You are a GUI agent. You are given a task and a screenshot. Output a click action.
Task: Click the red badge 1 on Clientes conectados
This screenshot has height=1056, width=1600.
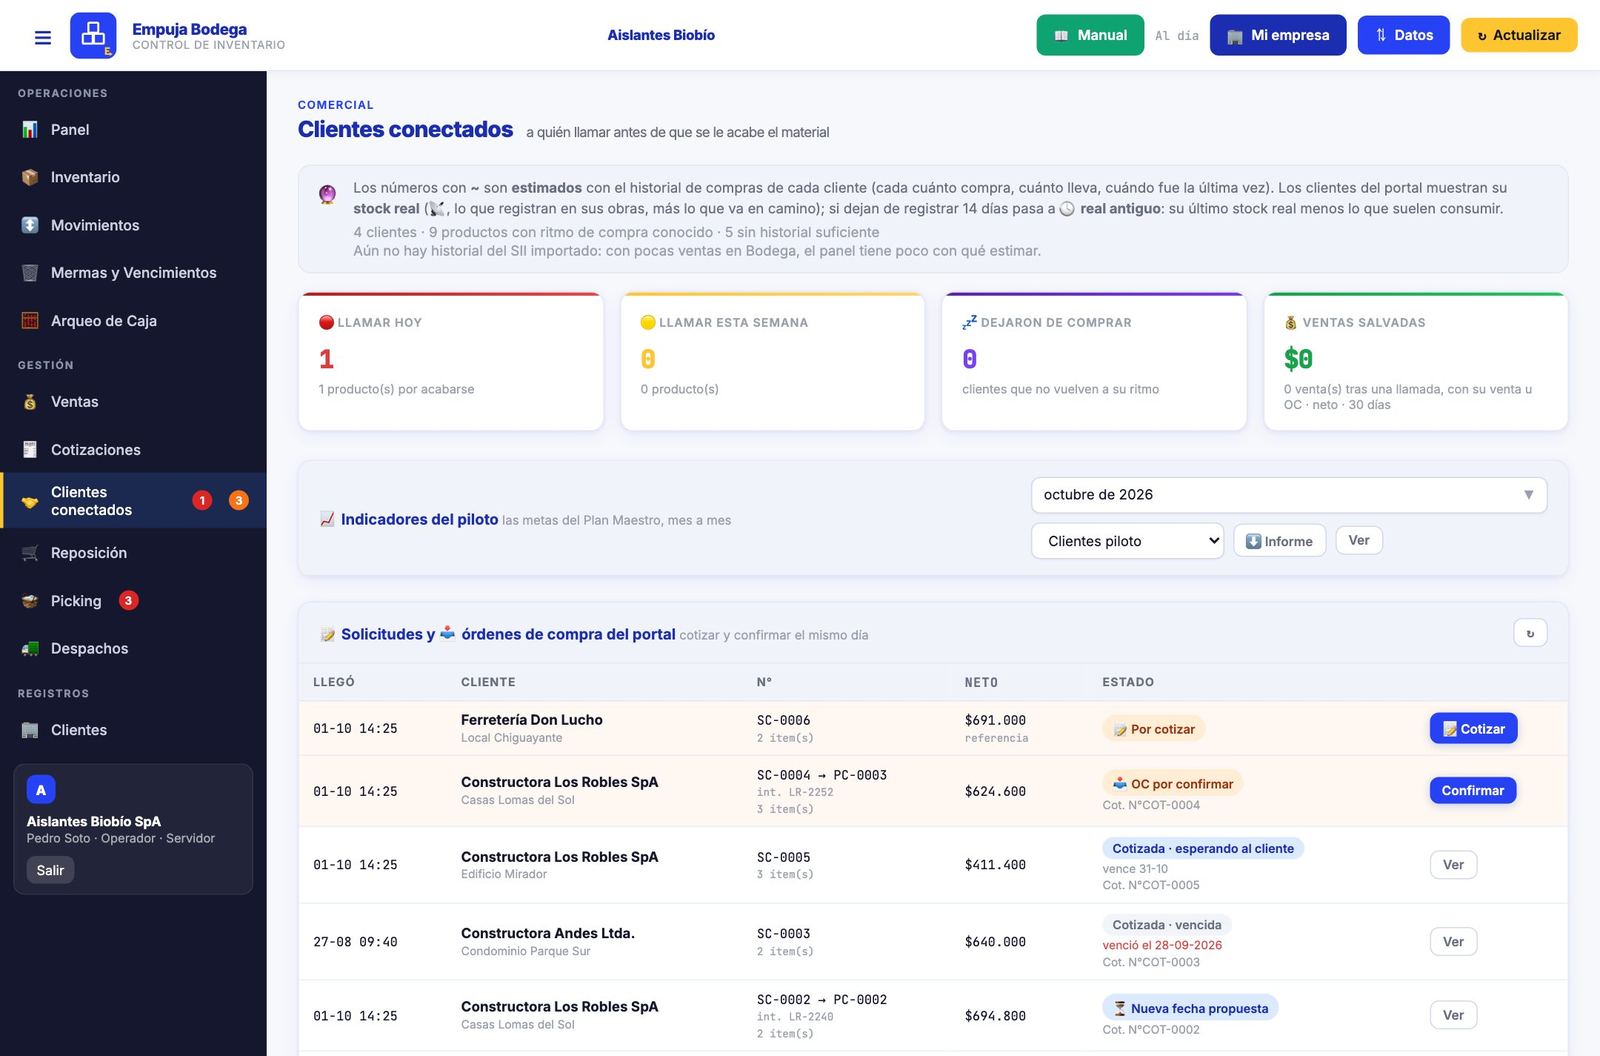point(202,500)
